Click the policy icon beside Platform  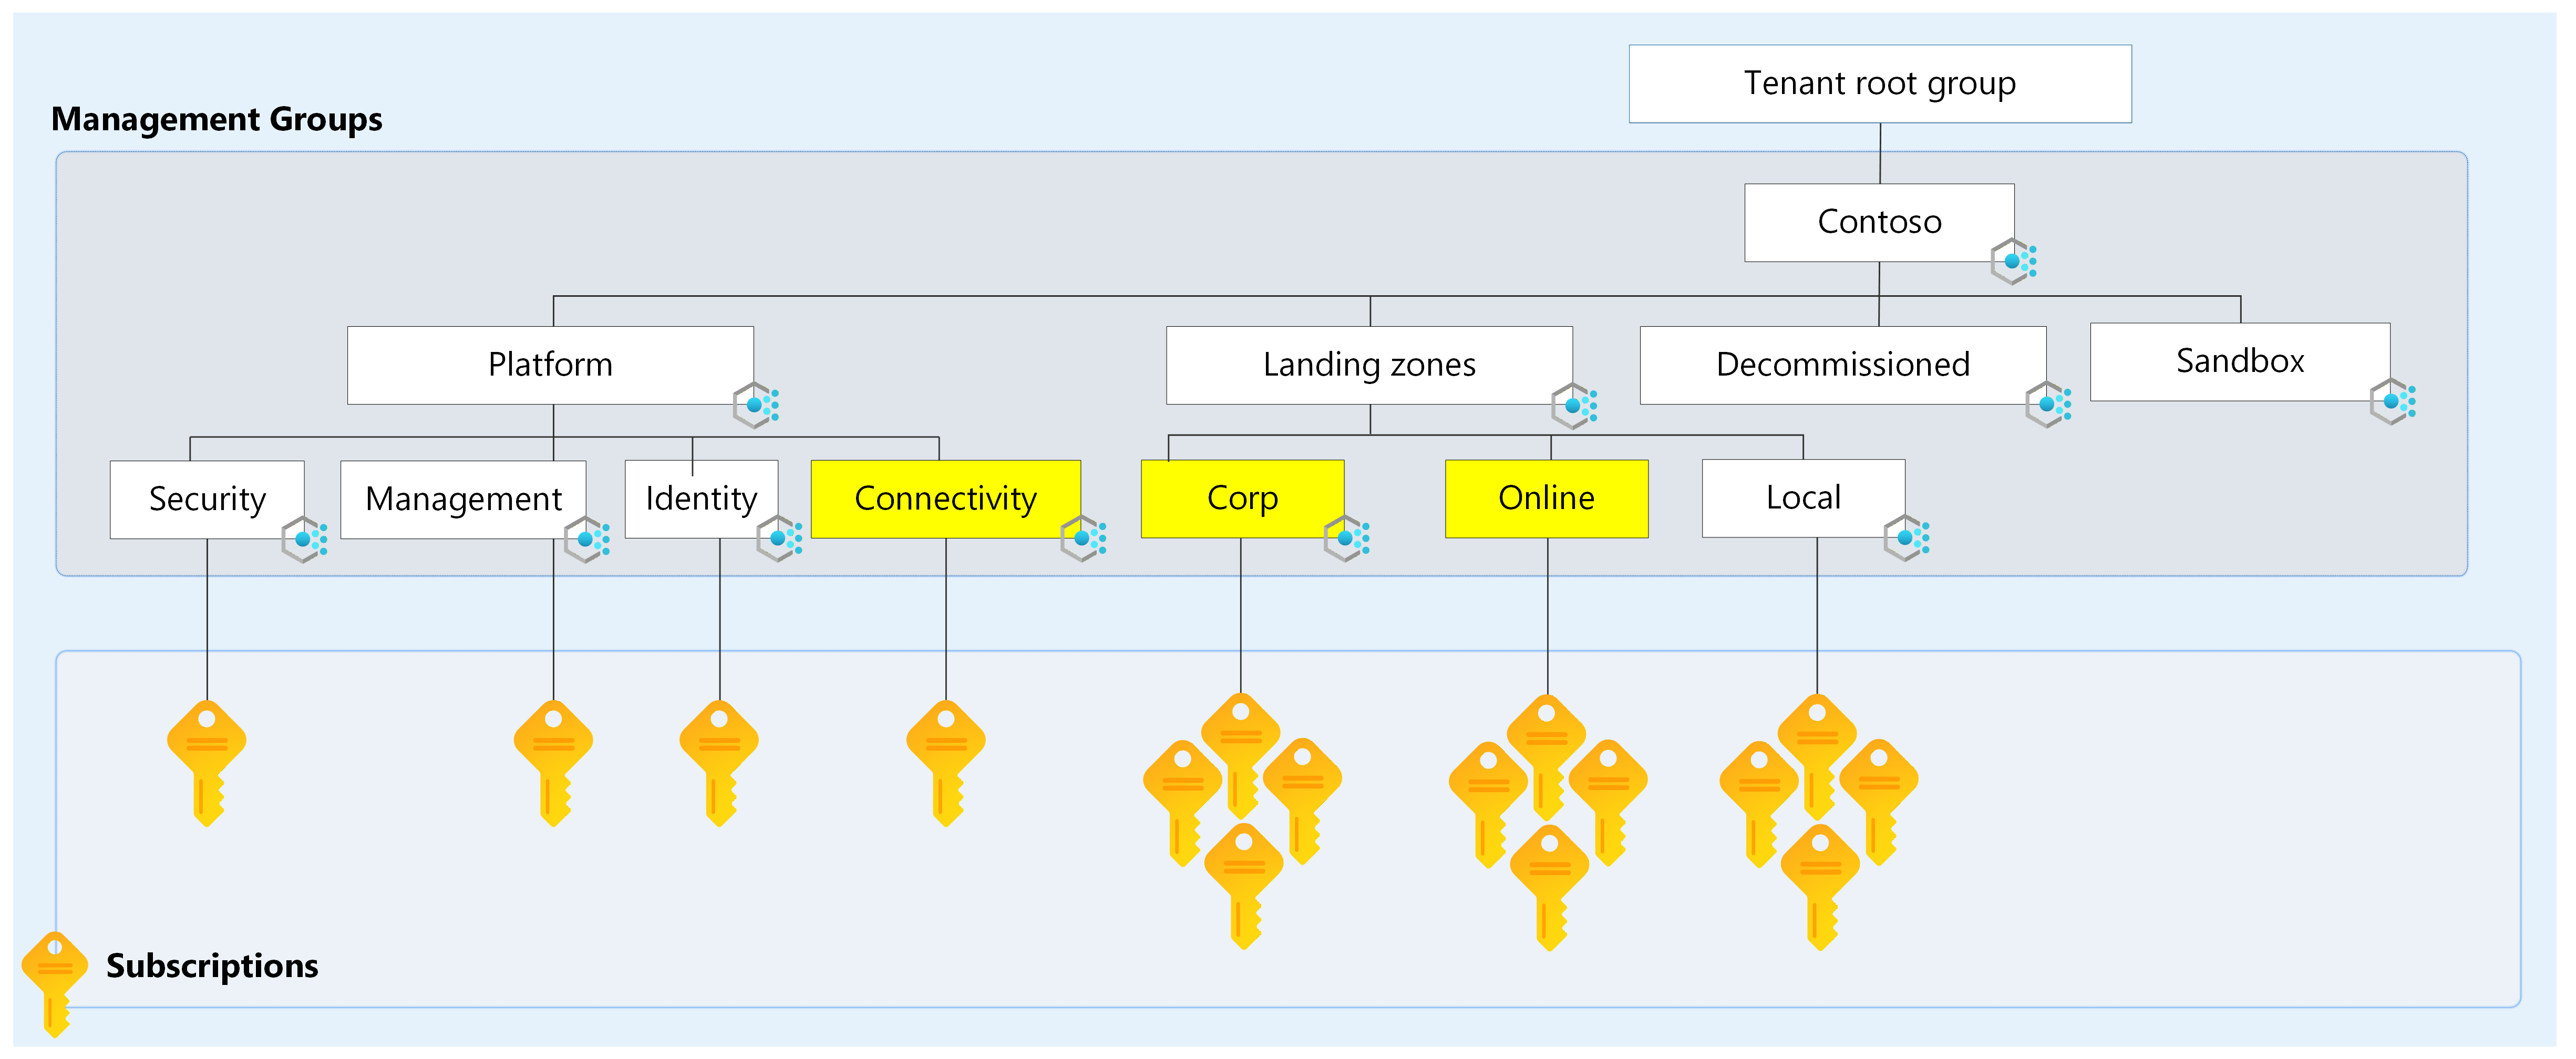click(756, 405)
